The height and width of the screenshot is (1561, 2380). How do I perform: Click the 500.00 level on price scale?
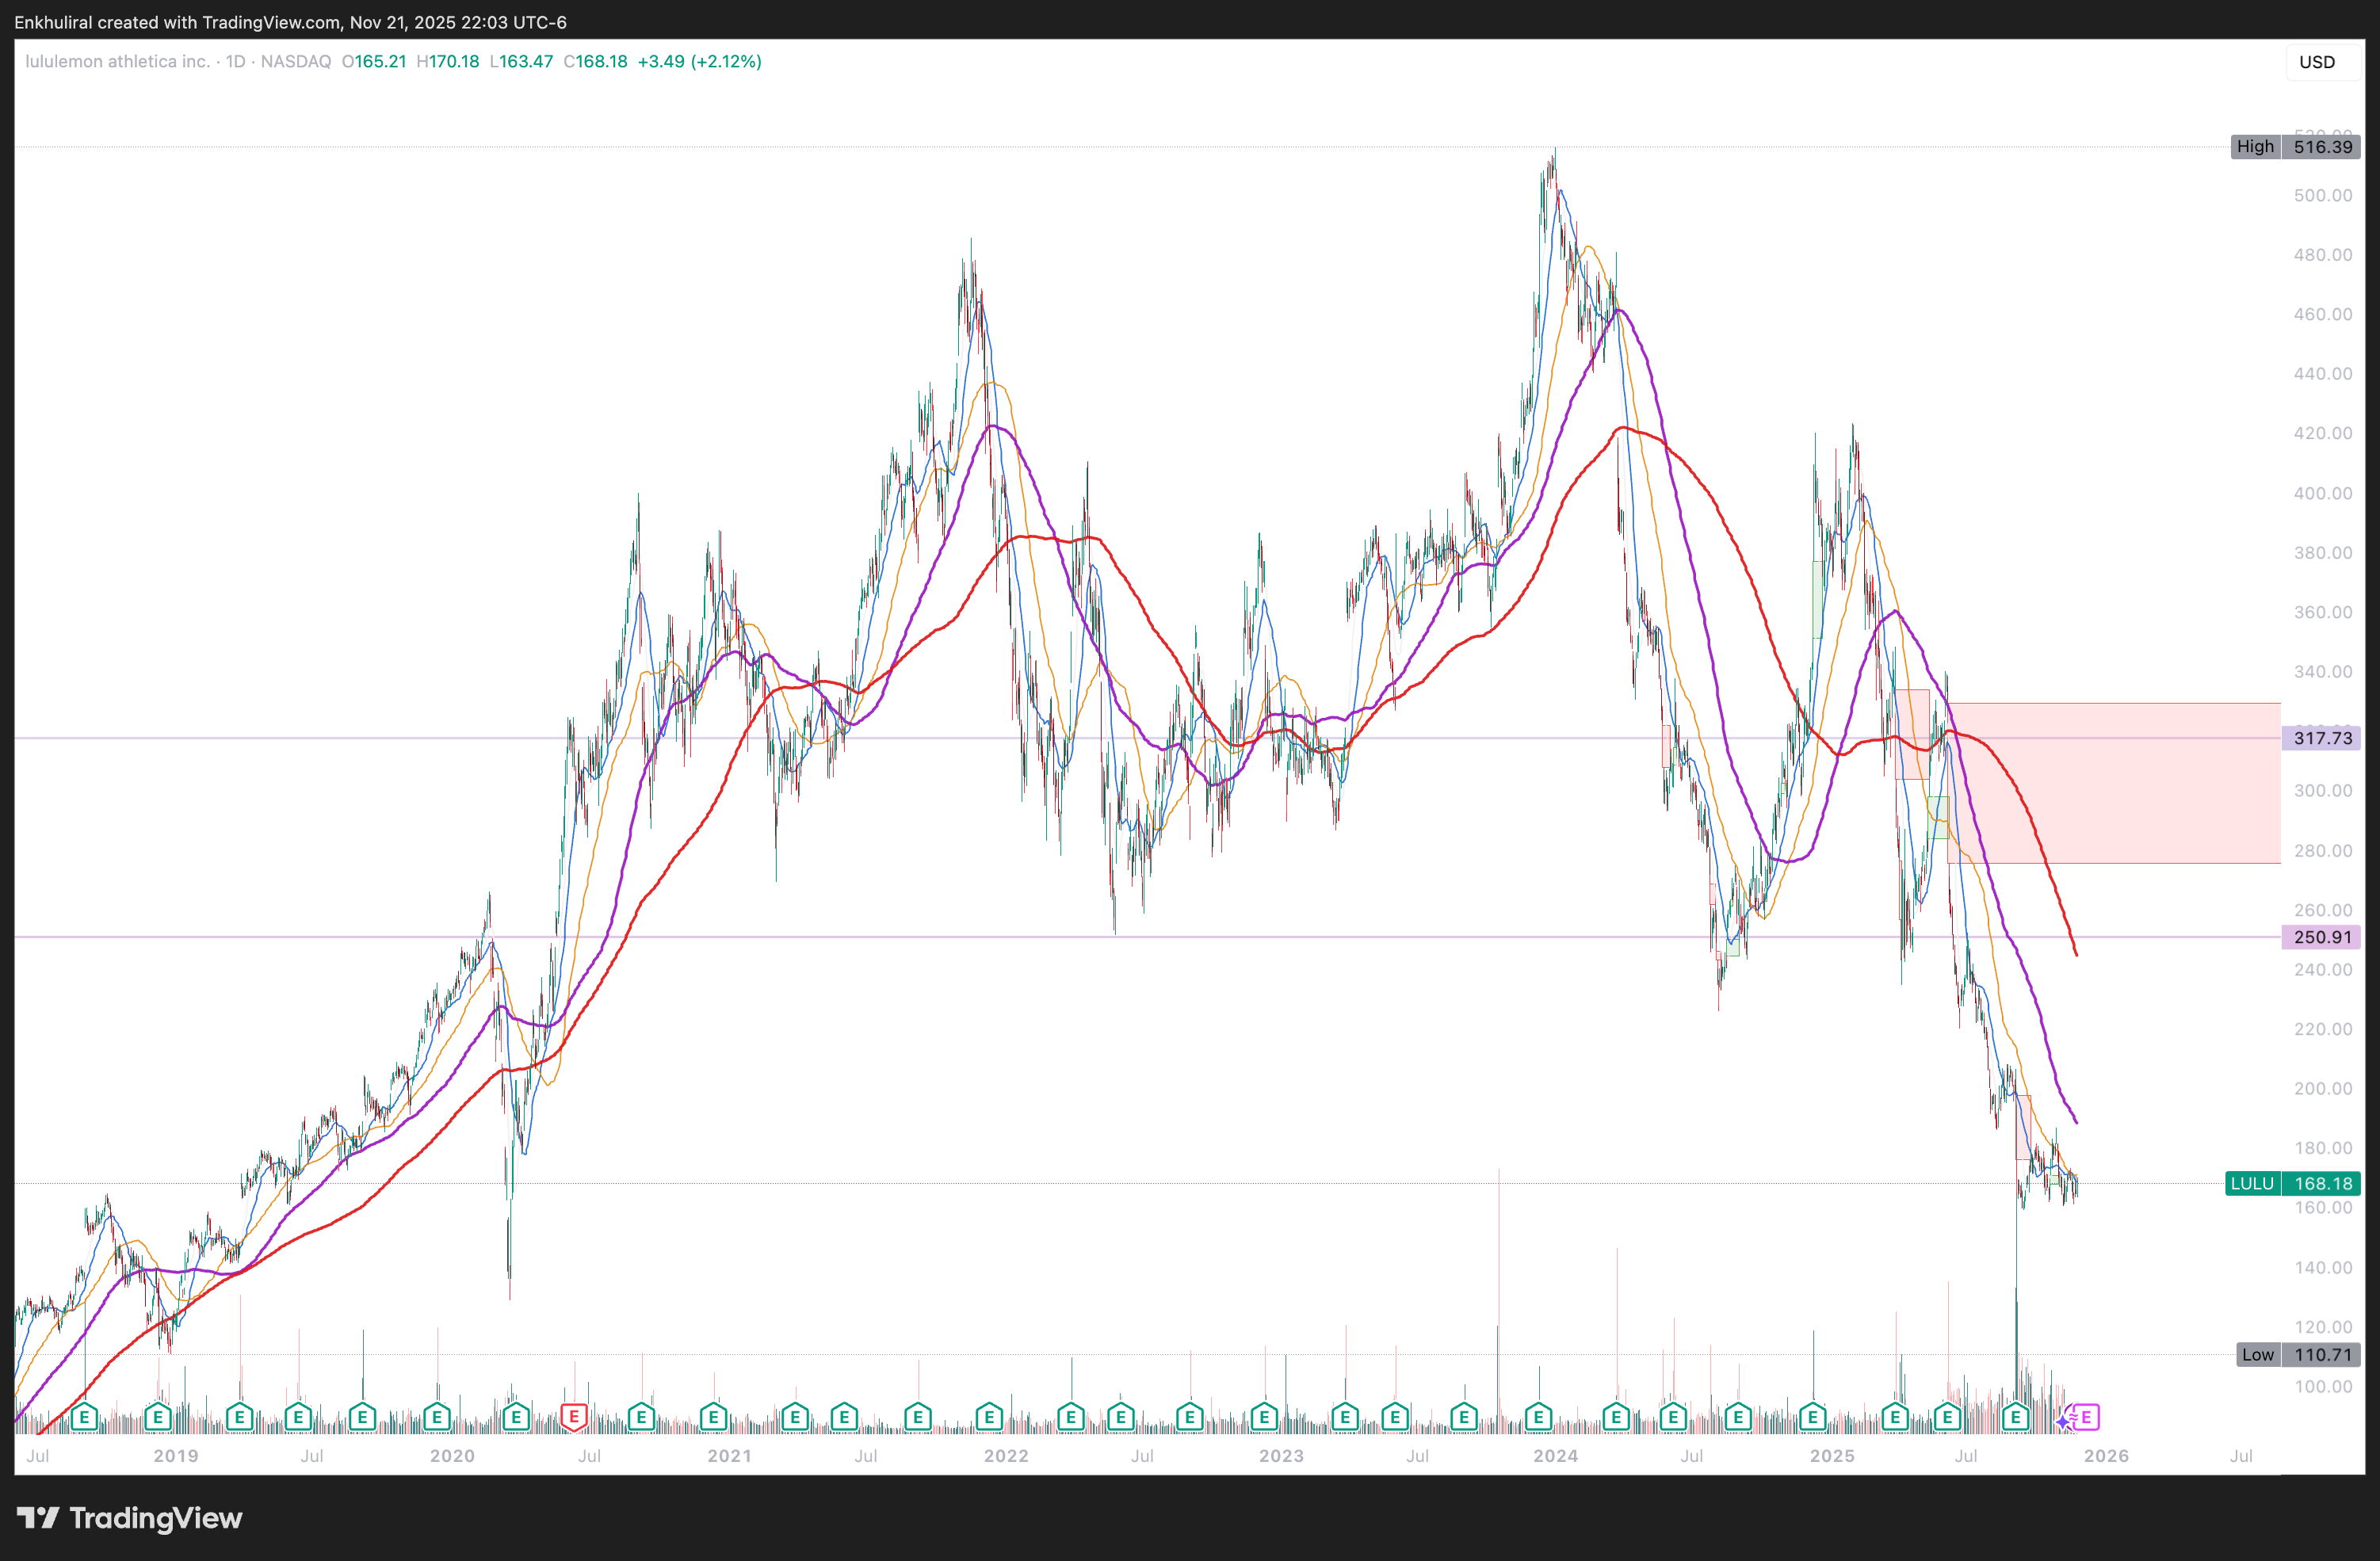click(2322, 195)
